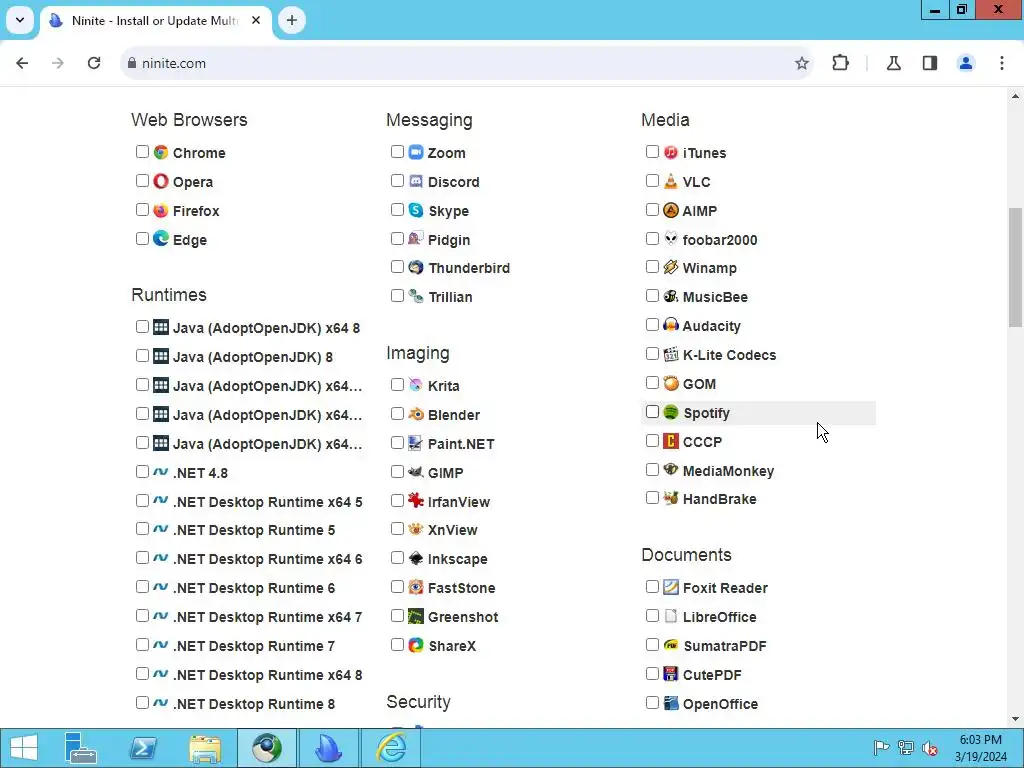The image size is (1024, 768).
Task: Click the Opera logo icon
Action: 161,181
